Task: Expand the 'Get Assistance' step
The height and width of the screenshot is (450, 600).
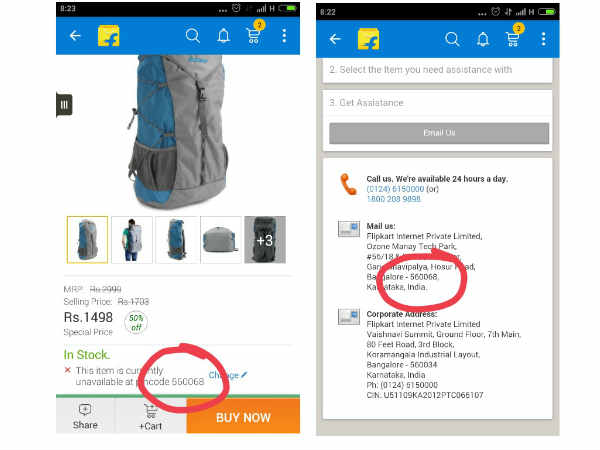Action: point(437,103)
